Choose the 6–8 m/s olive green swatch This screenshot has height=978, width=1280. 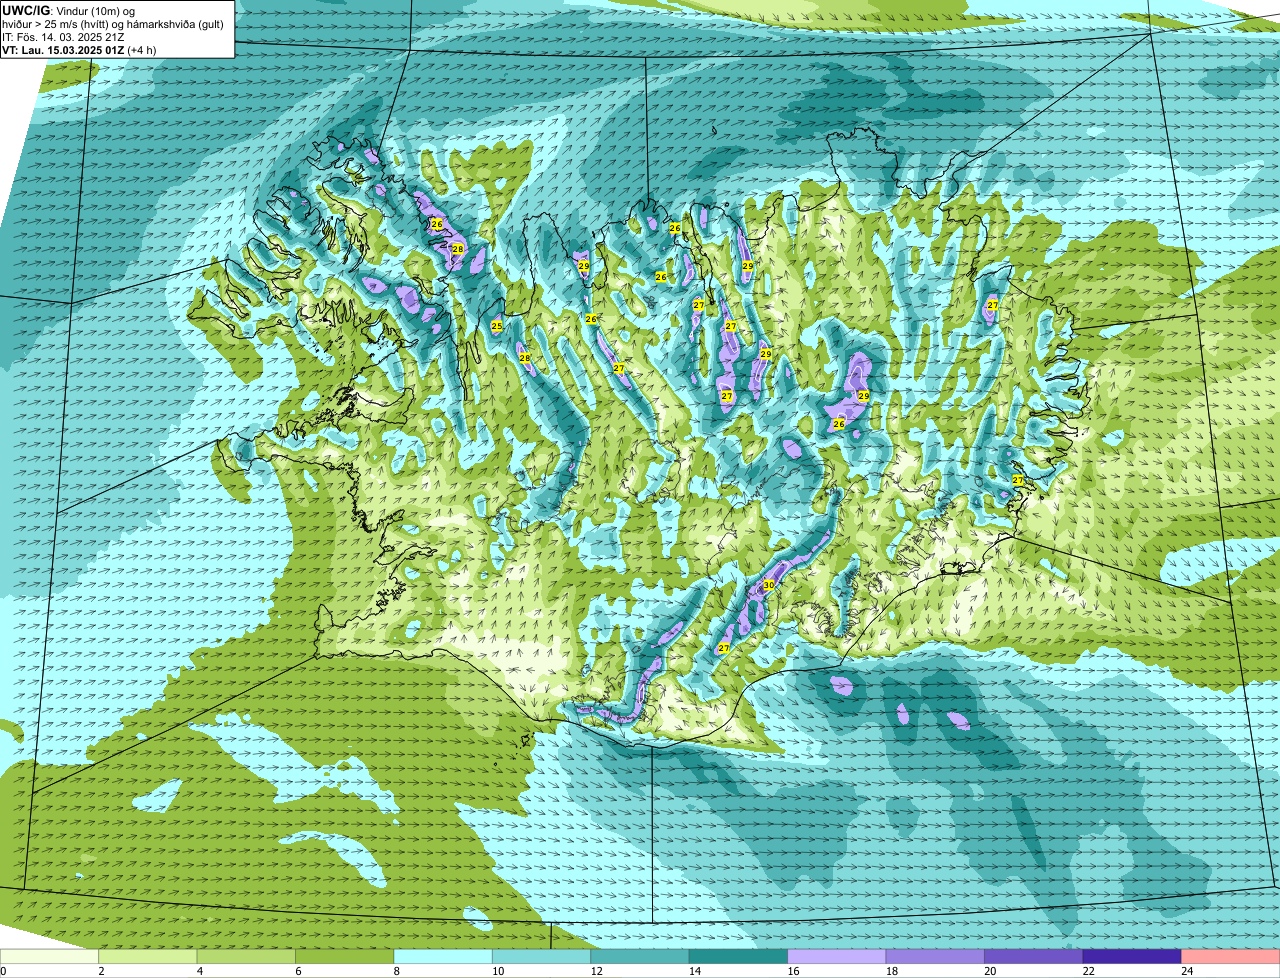click(x=346, y=956)
